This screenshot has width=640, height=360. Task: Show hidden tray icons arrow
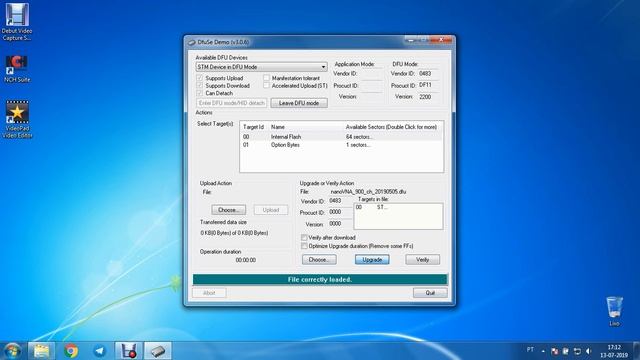pyautogui.click(x=543, y=351)
